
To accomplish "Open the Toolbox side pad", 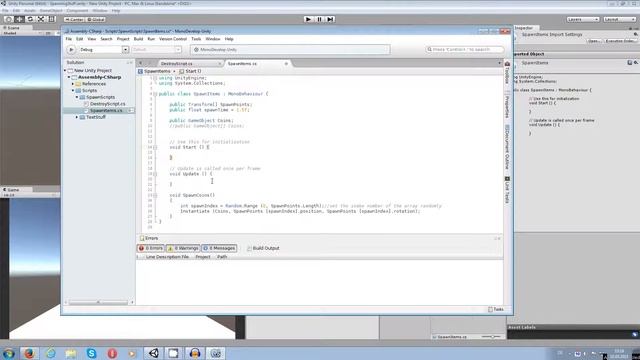I will point(507,73).
